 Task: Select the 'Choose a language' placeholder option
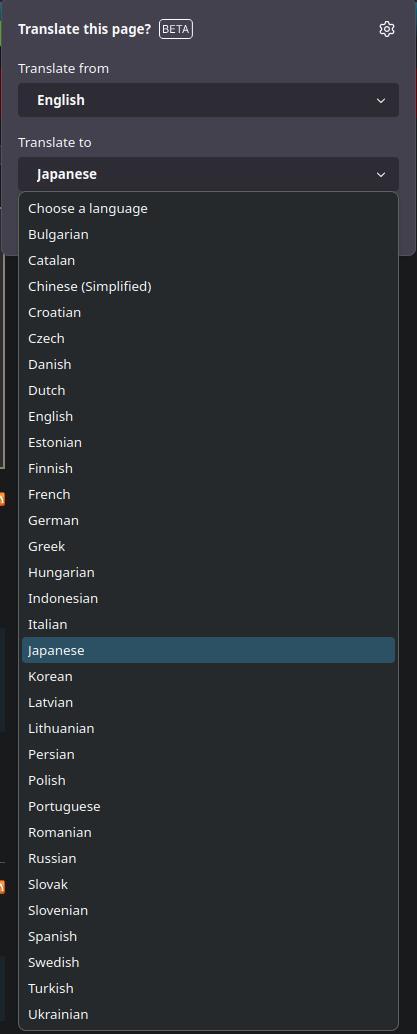coord(208,208)
